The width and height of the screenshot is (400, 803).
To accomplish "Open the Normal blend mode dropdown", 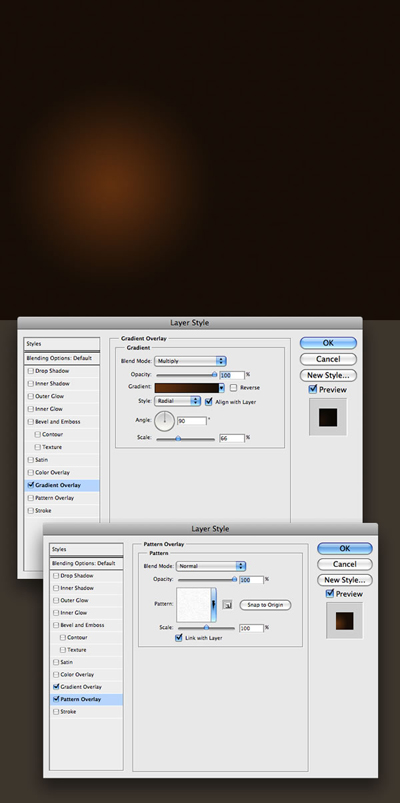I will (211, 566).
